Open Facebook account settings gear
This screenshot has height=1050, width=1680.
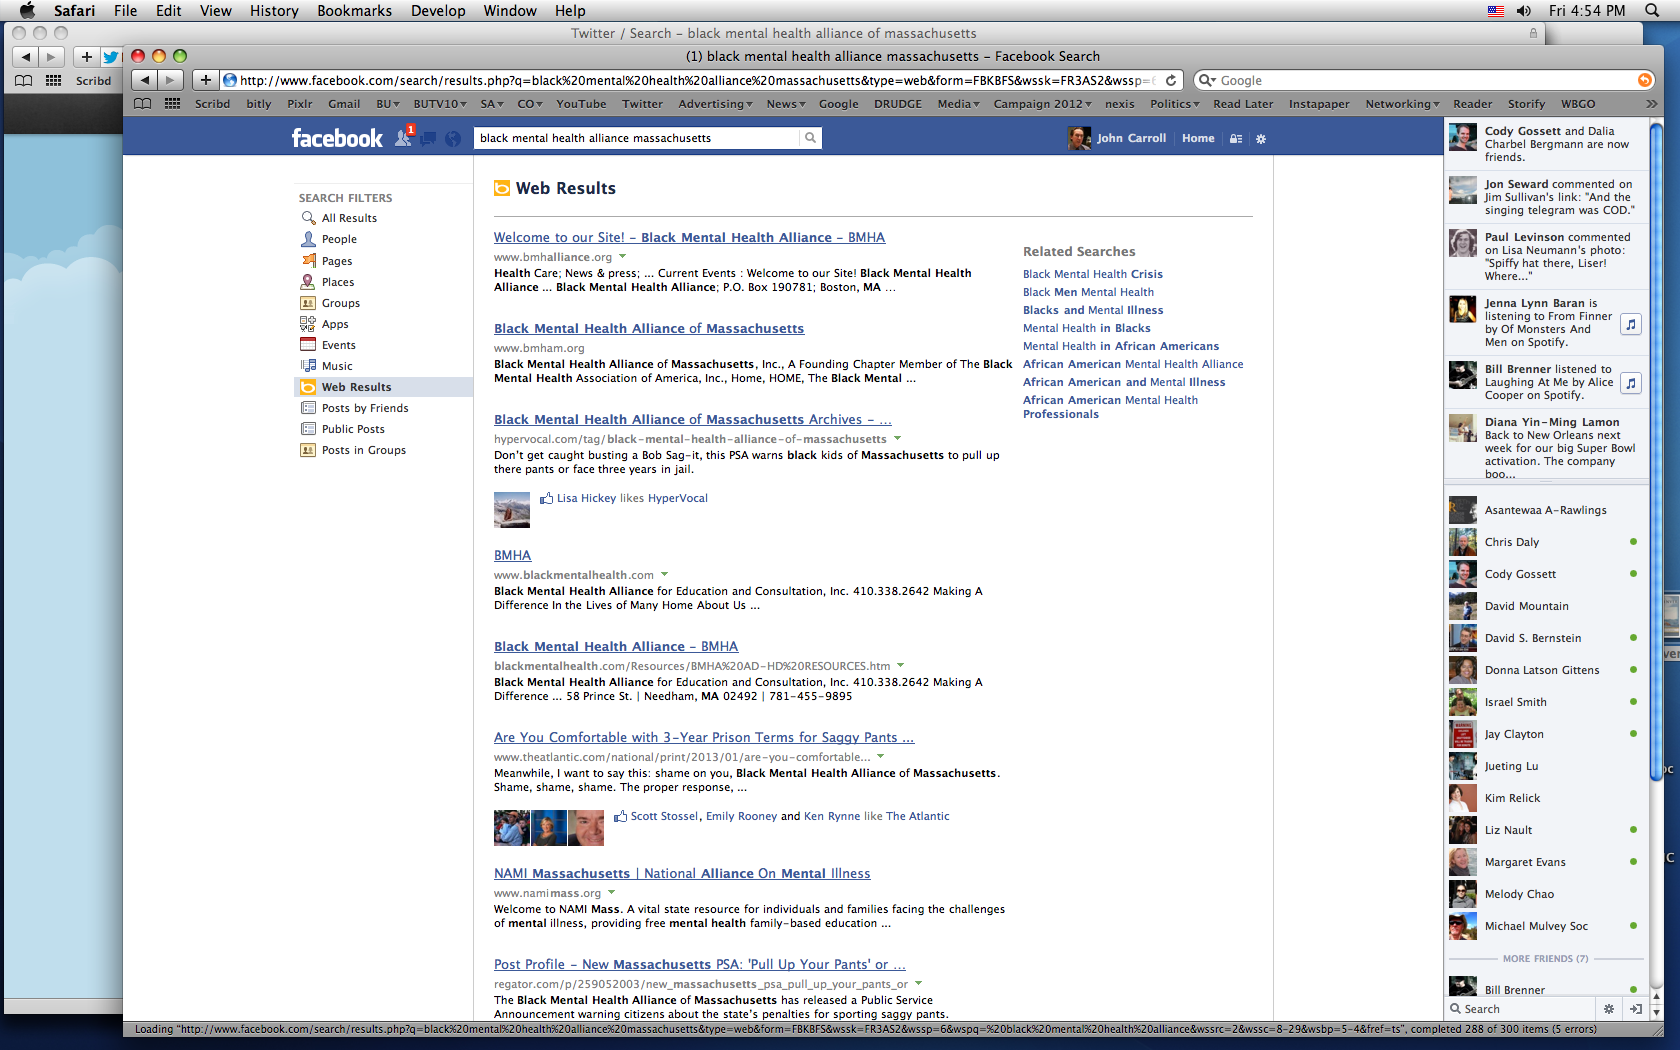[1261, 139]
